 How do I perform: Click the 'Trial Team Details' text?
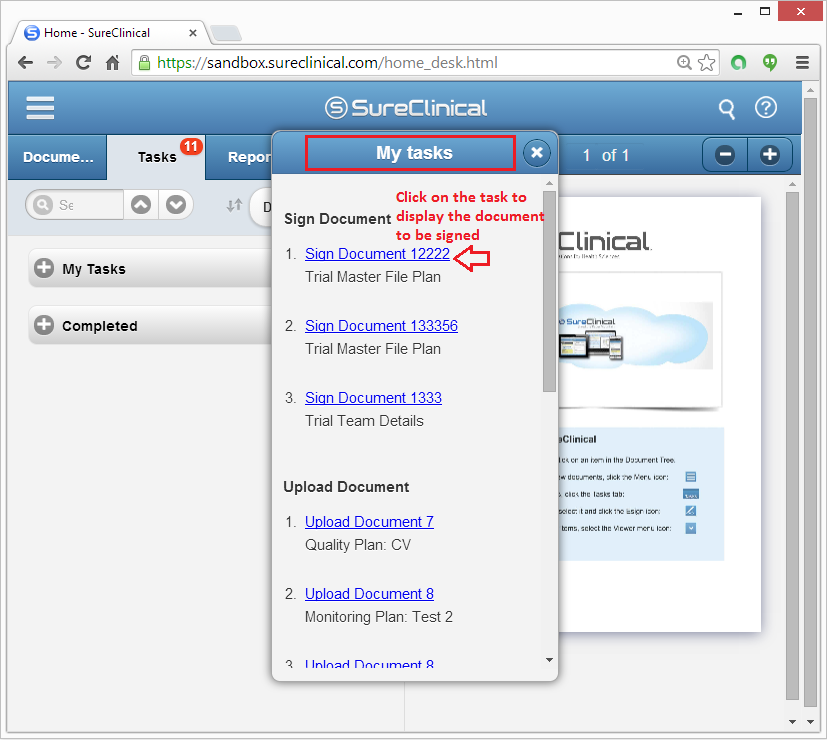(x=364, y=421)
